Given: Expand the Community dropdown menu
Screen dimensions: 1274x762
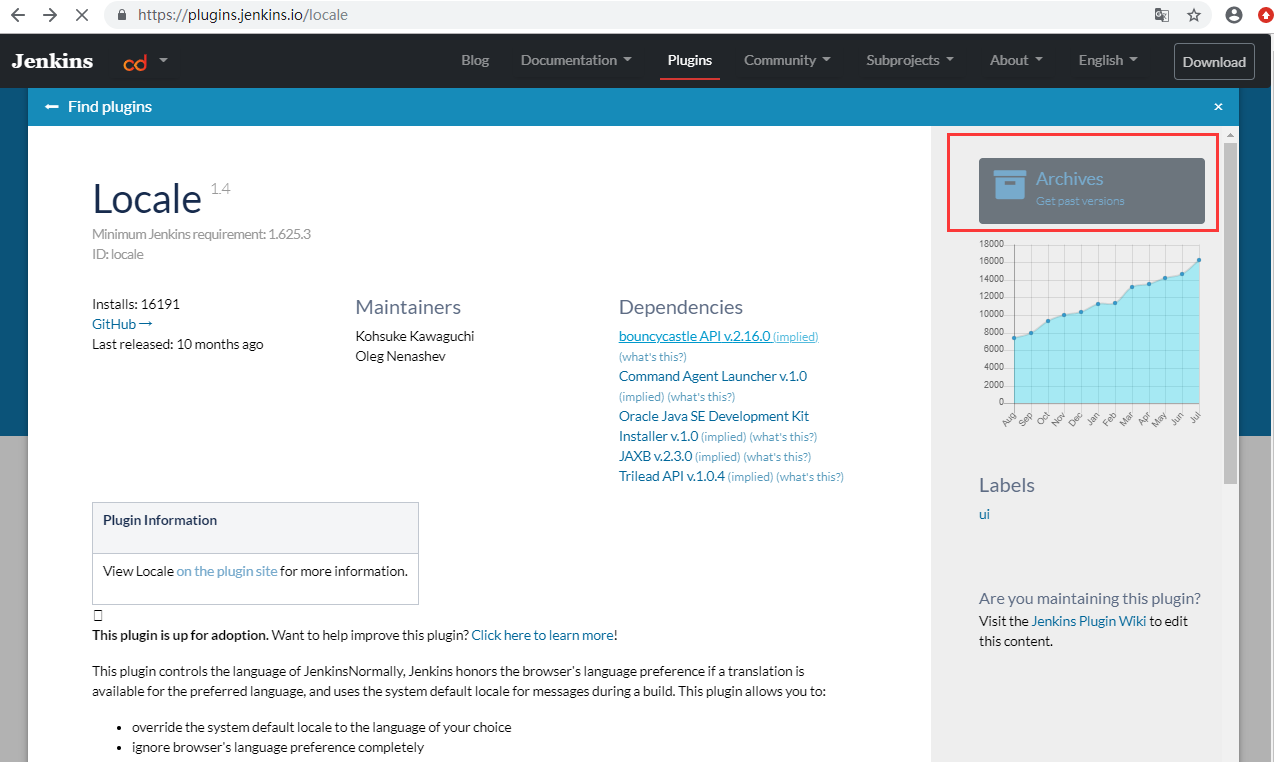Looking at the screenshot, I should [x=787, y=60].
